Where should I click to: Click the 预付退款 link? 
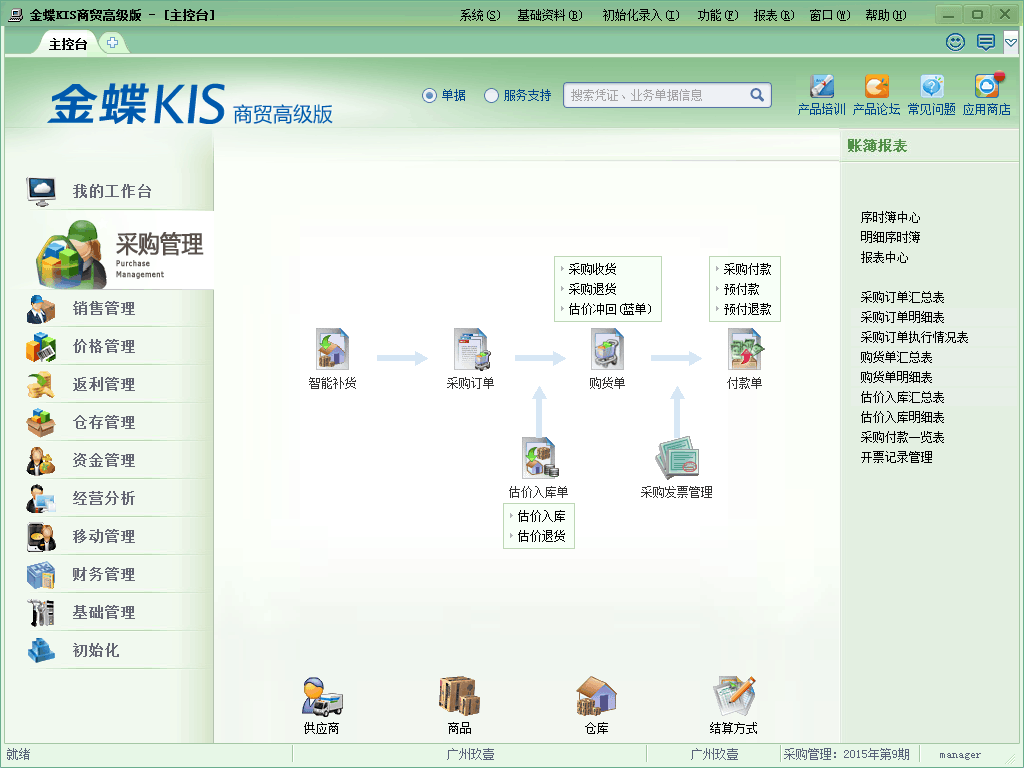[747, 309]
